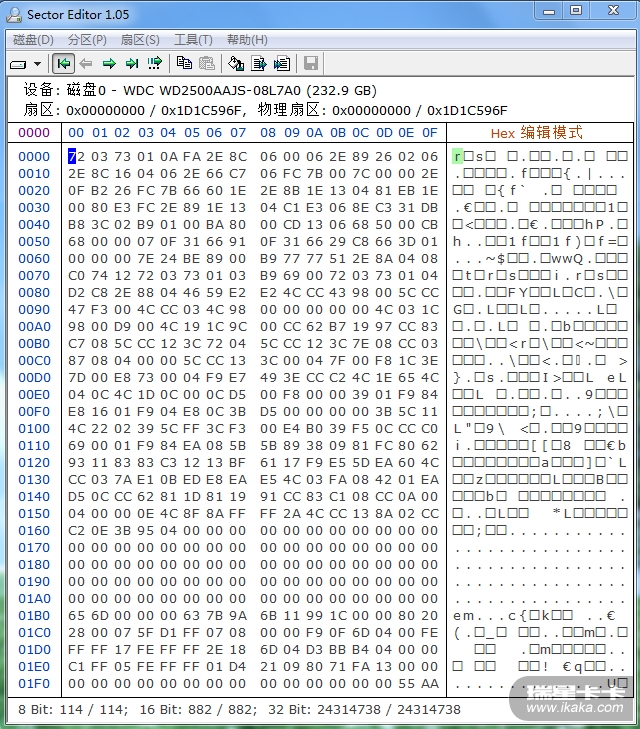Click column header 08
The height and width of the screenshot is (729, 640).
tap(268, 133)
